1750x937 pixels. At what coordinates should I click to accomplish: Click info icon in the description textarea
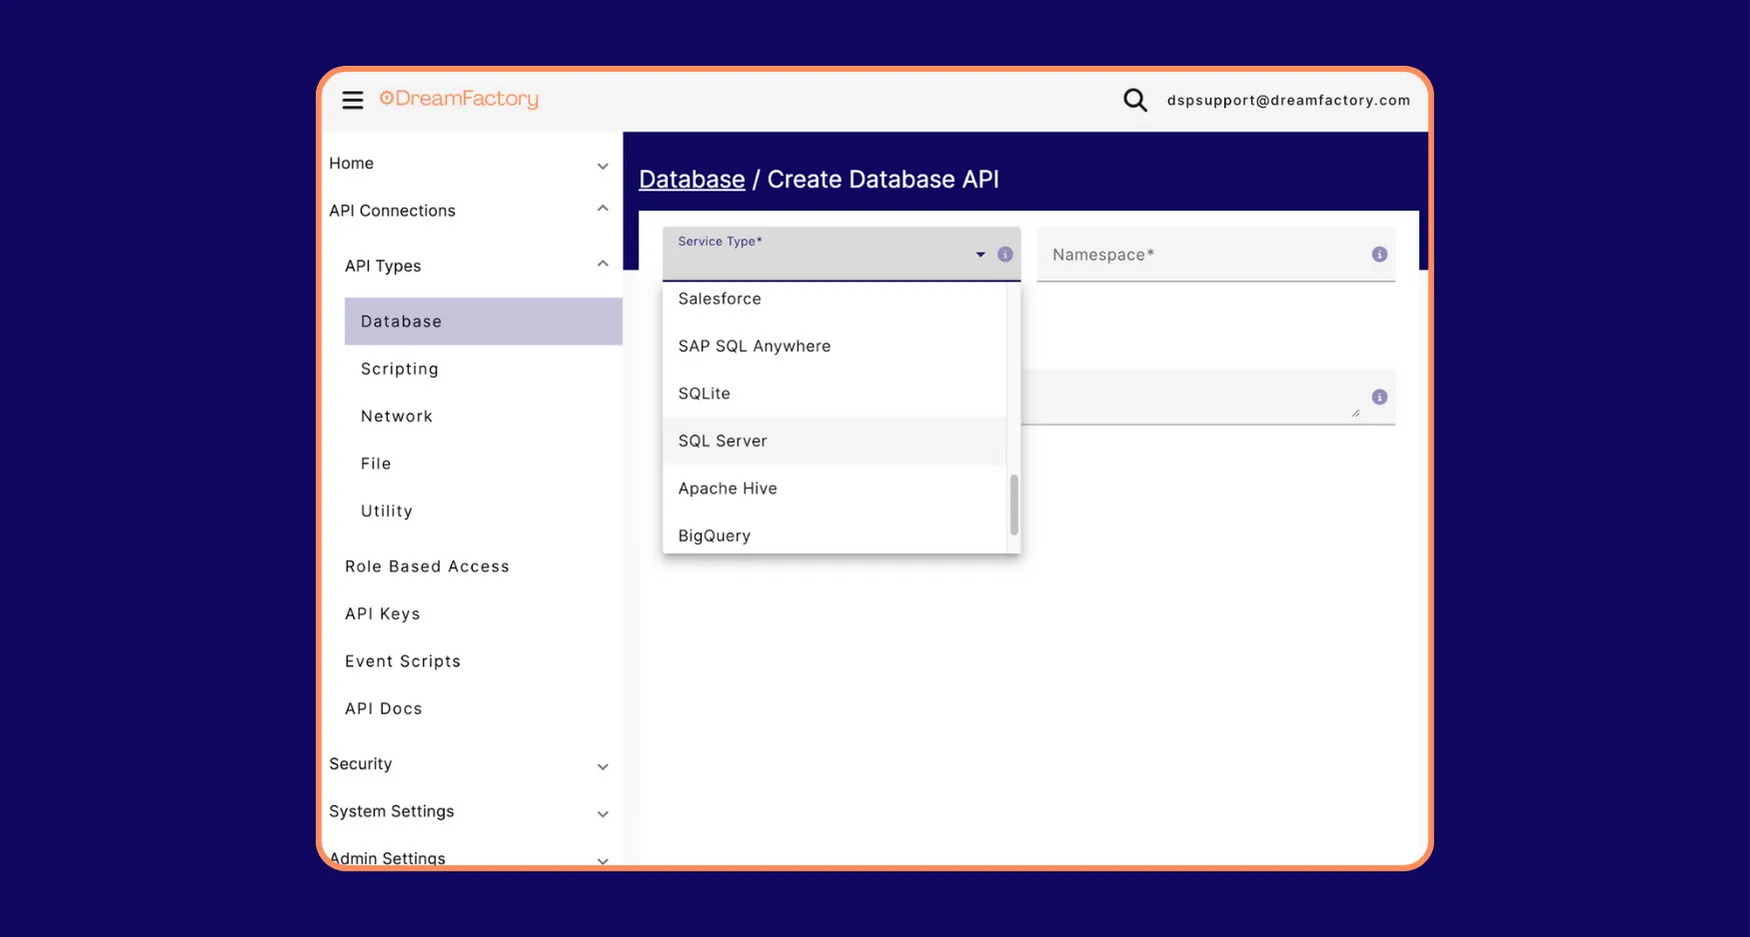pyautogui.click(x=1379, y=397)
